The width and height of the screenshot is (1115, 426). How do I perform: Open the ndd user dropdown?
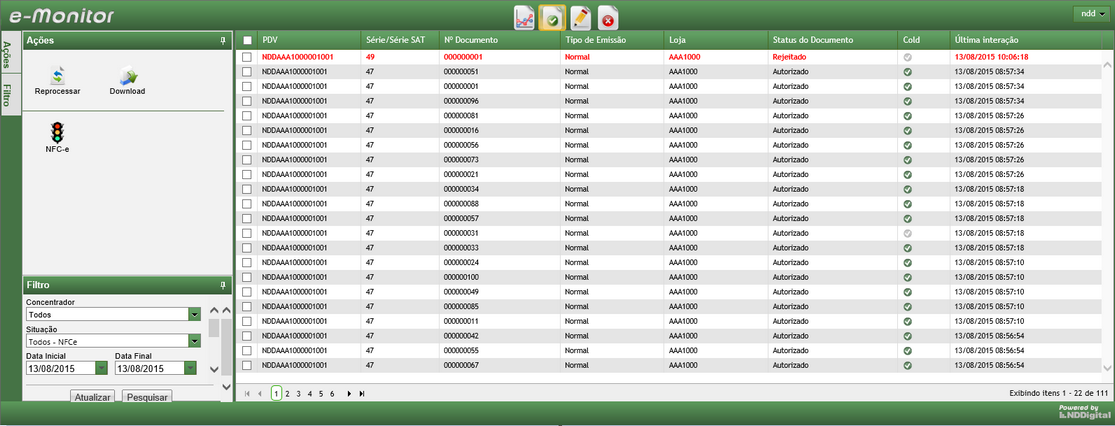[x=1088, y=13]
